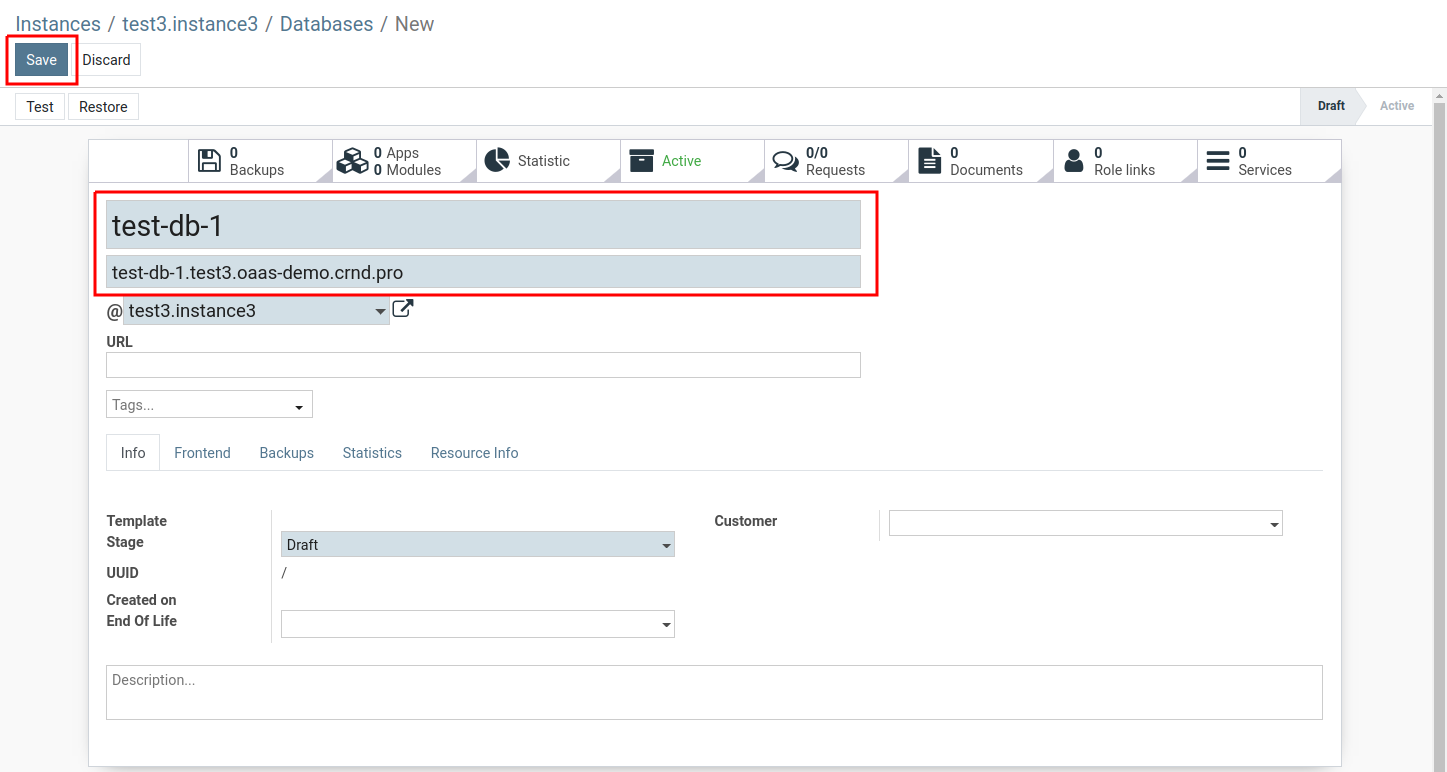Switch to the Info tab
This screenshot has width=1447, height=772.
pyautogui.click(x=133, y=453)
